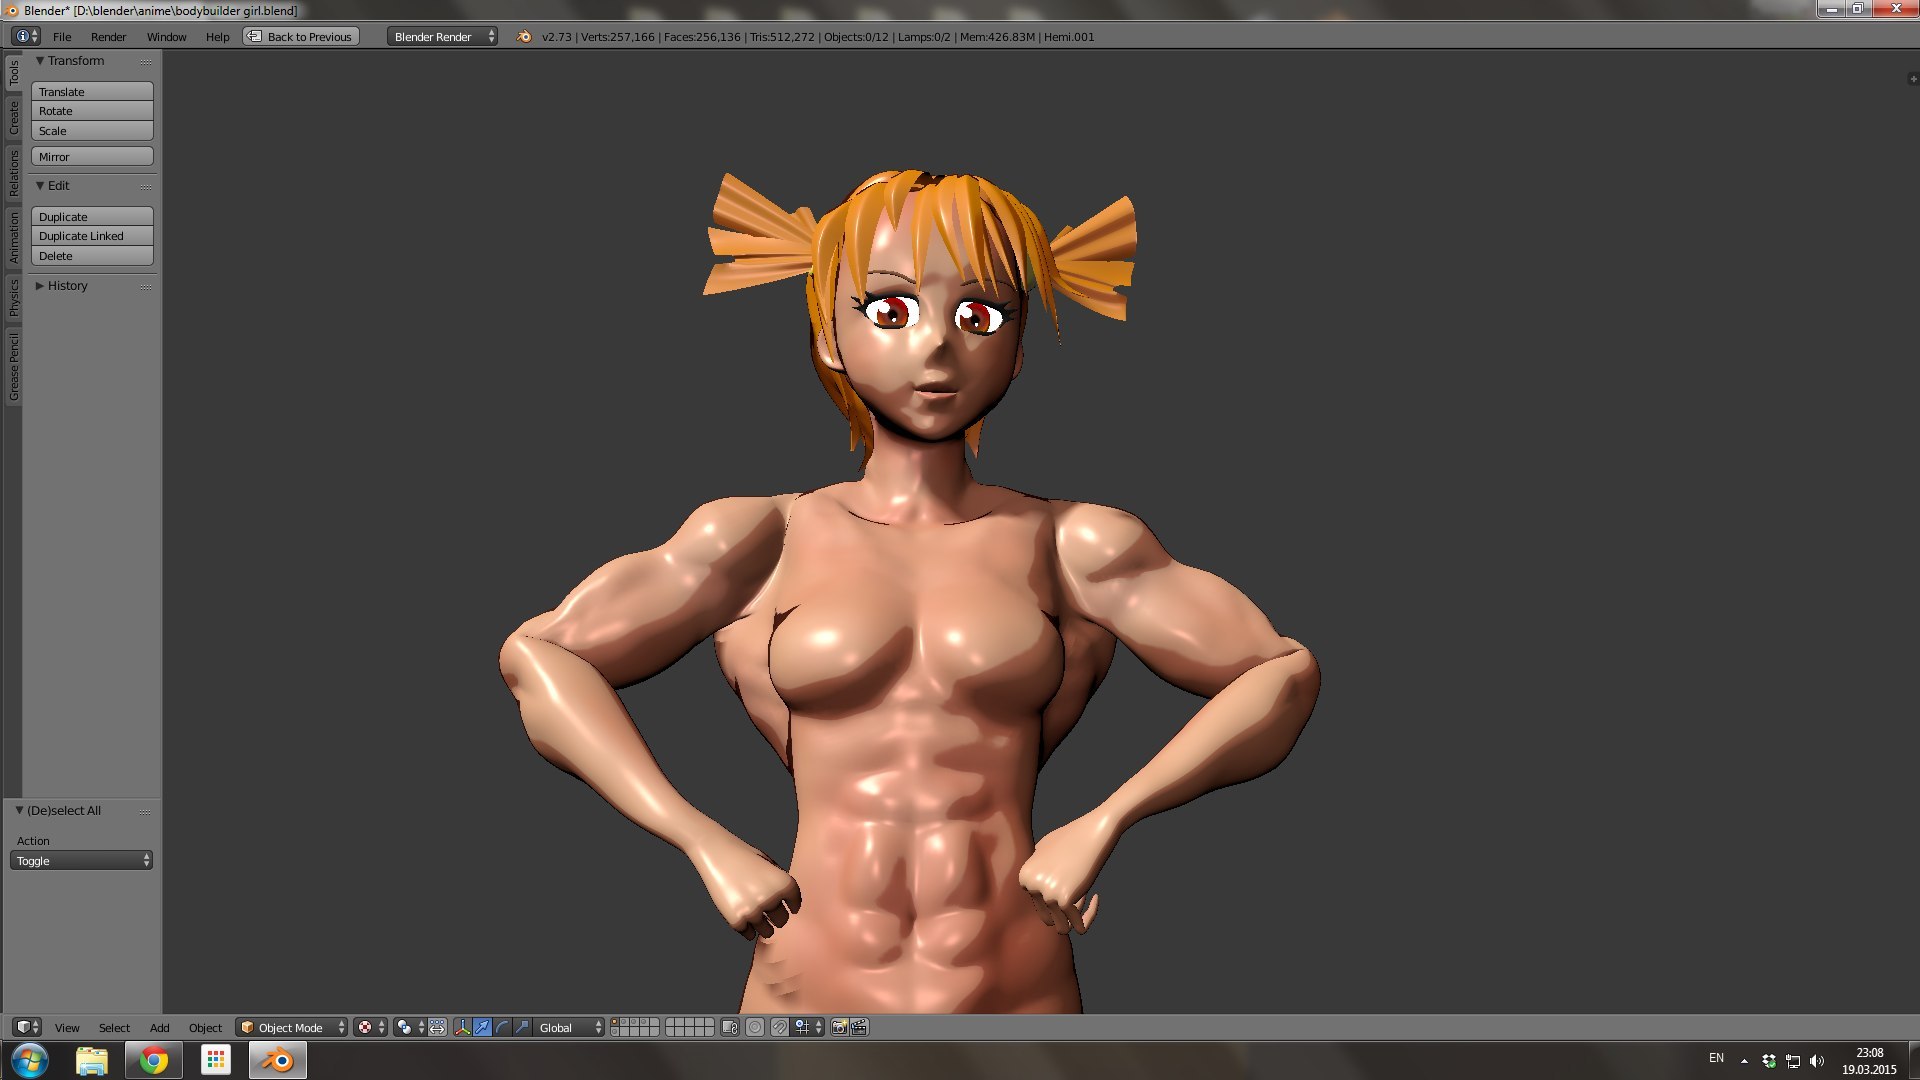
Task: Open Chrome from the Windows taskbar
Action: (153, 1060)
